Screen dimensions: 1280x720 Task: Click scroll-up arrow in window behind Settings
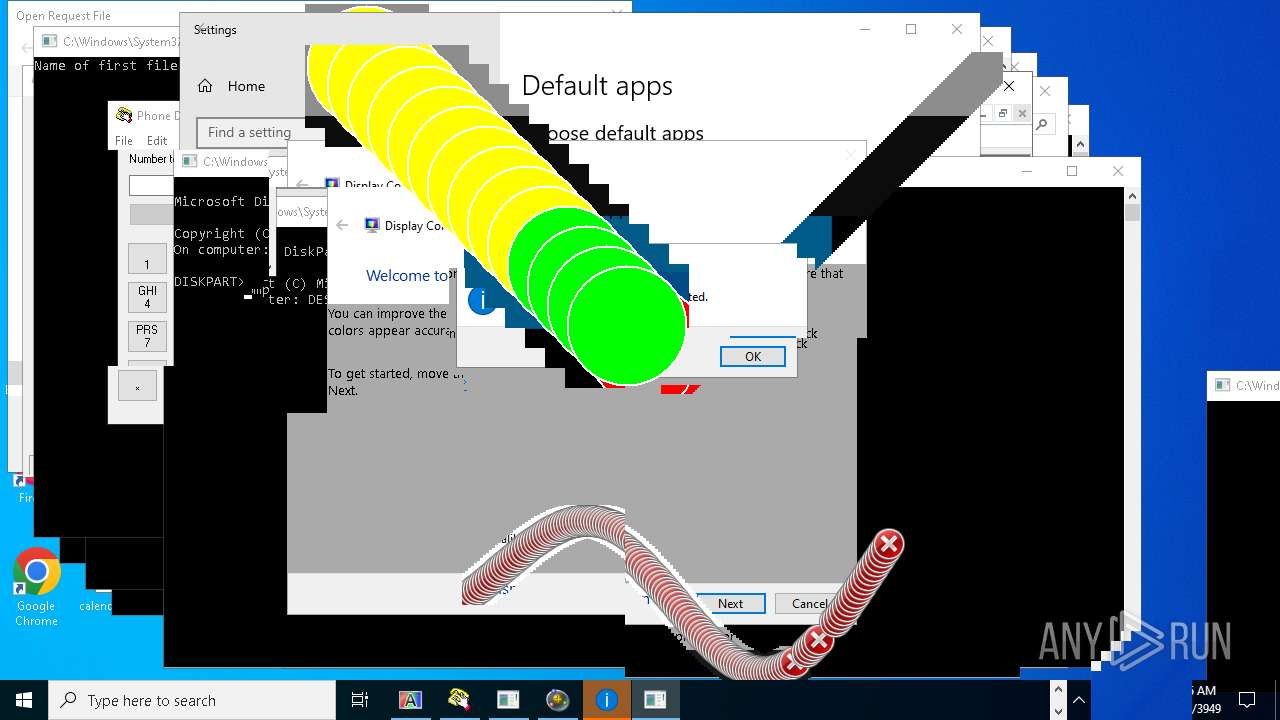[1080, 146]
